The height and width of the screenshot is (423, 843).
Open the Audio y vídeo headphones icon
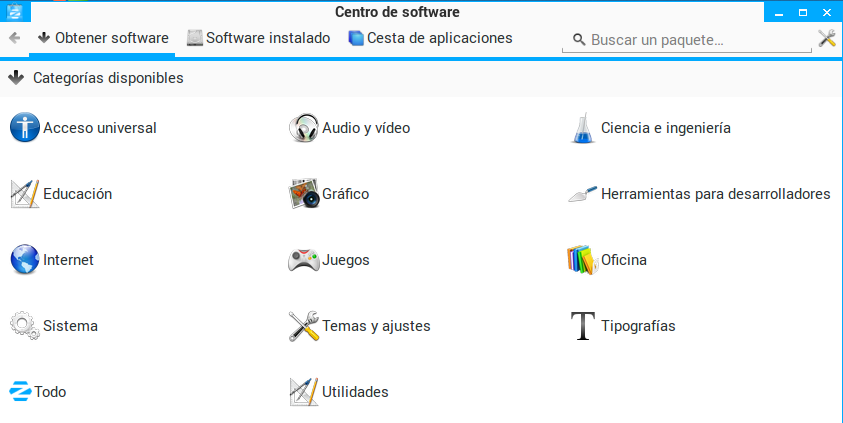(x=303, y=128)
